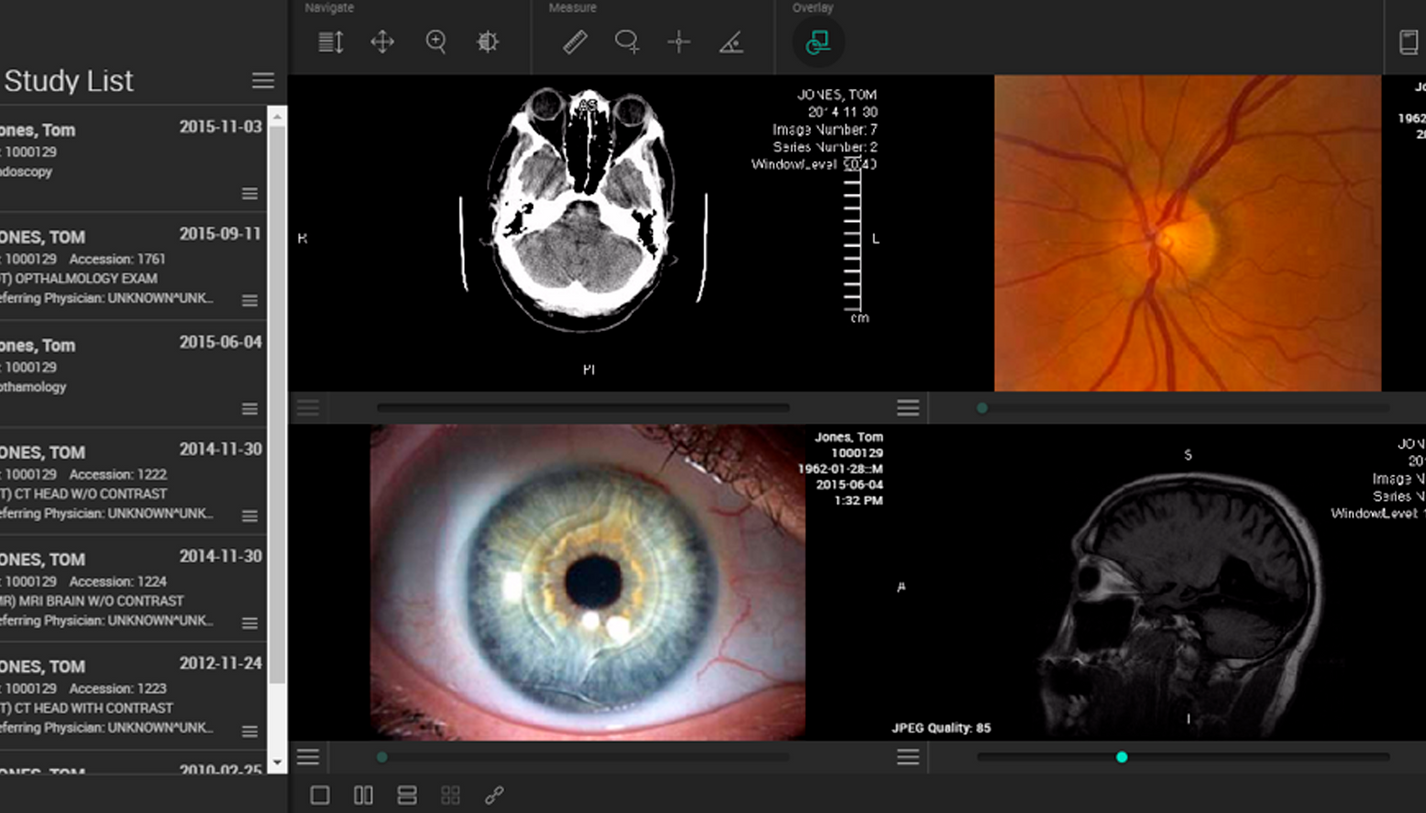Toggle the image overlay display
1426x813 pixels.
point(818,42)
